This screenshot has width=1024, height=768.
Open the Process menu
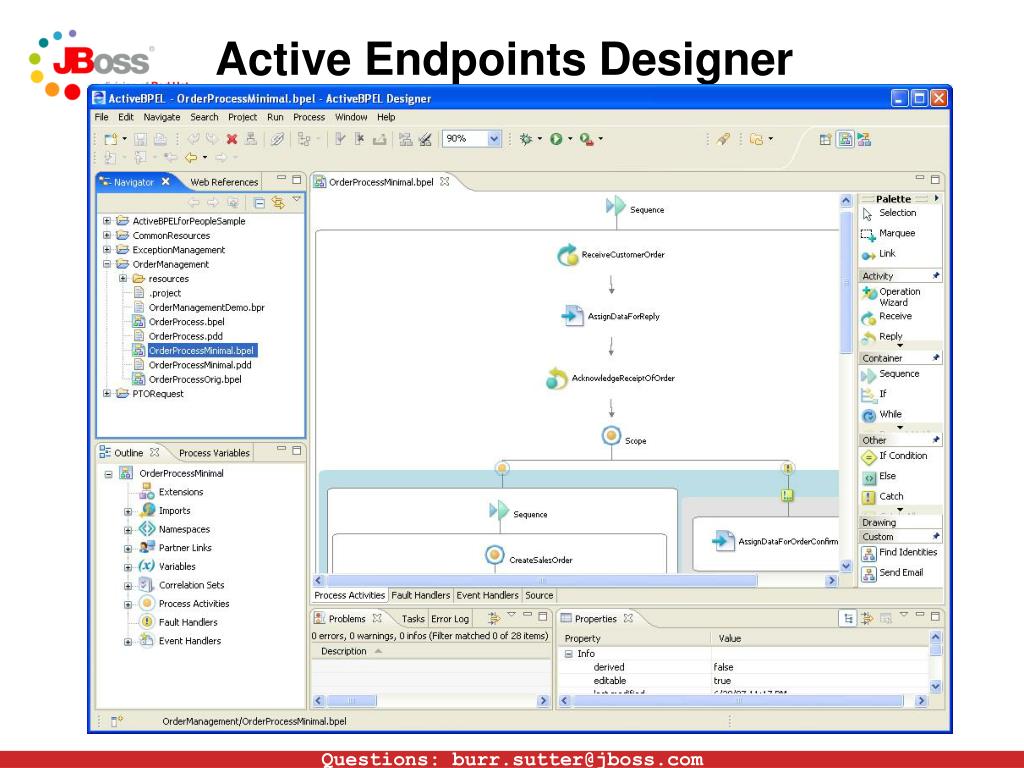click(x=309, y=118)
